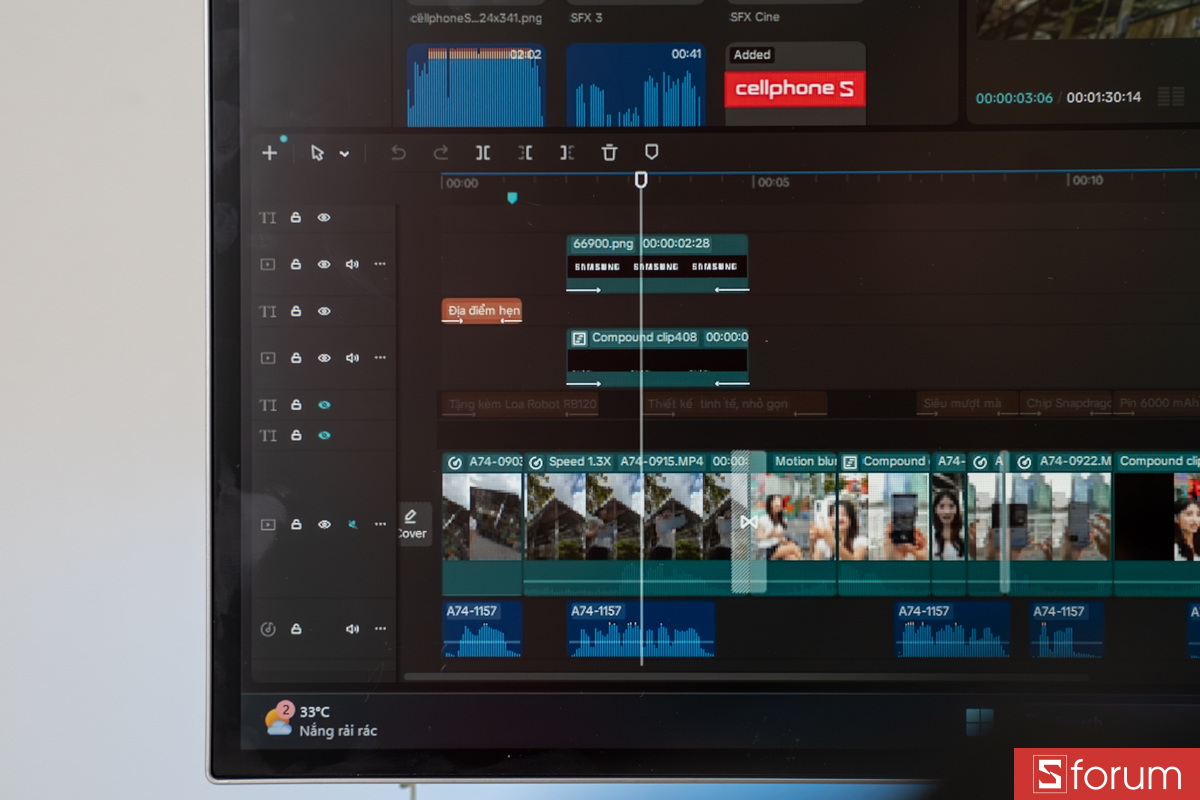Open more options for 66900.png track

click(x=380, y=264)
